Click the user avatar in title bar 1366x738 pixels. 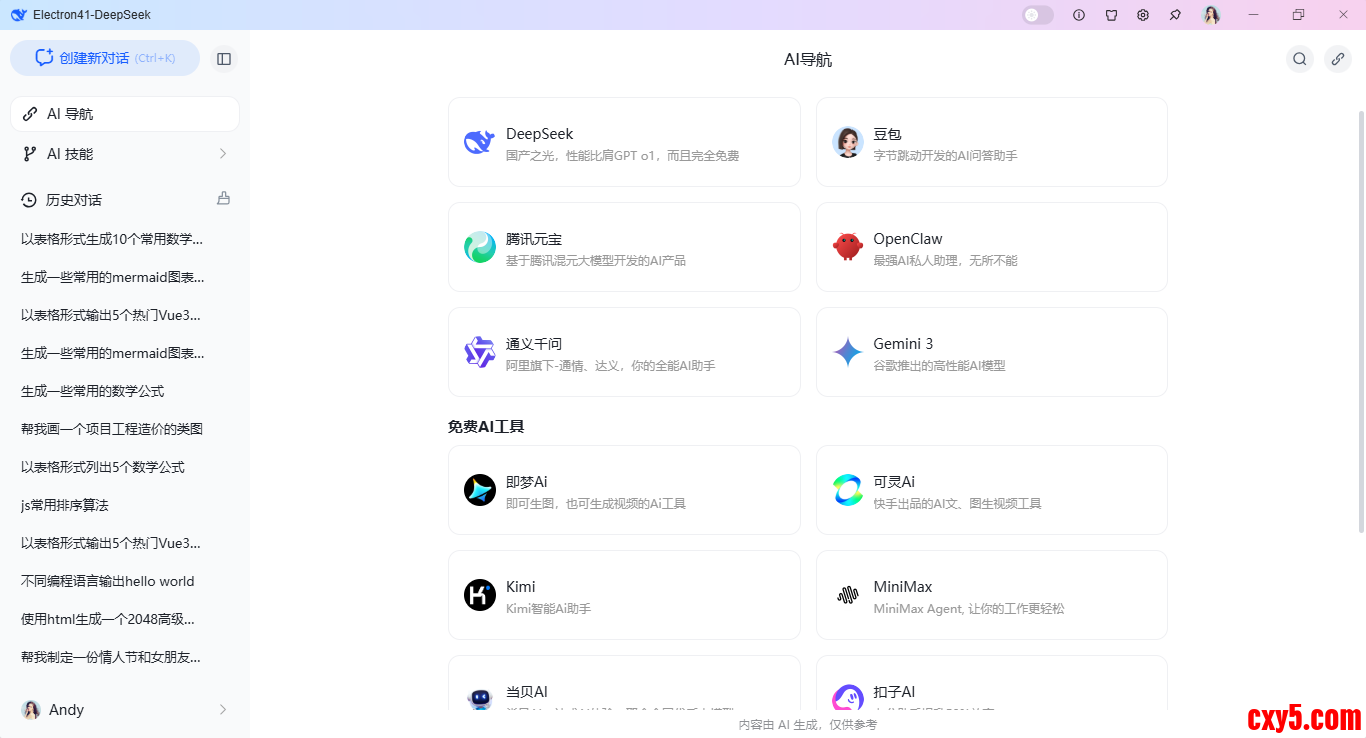point(1212,15)
